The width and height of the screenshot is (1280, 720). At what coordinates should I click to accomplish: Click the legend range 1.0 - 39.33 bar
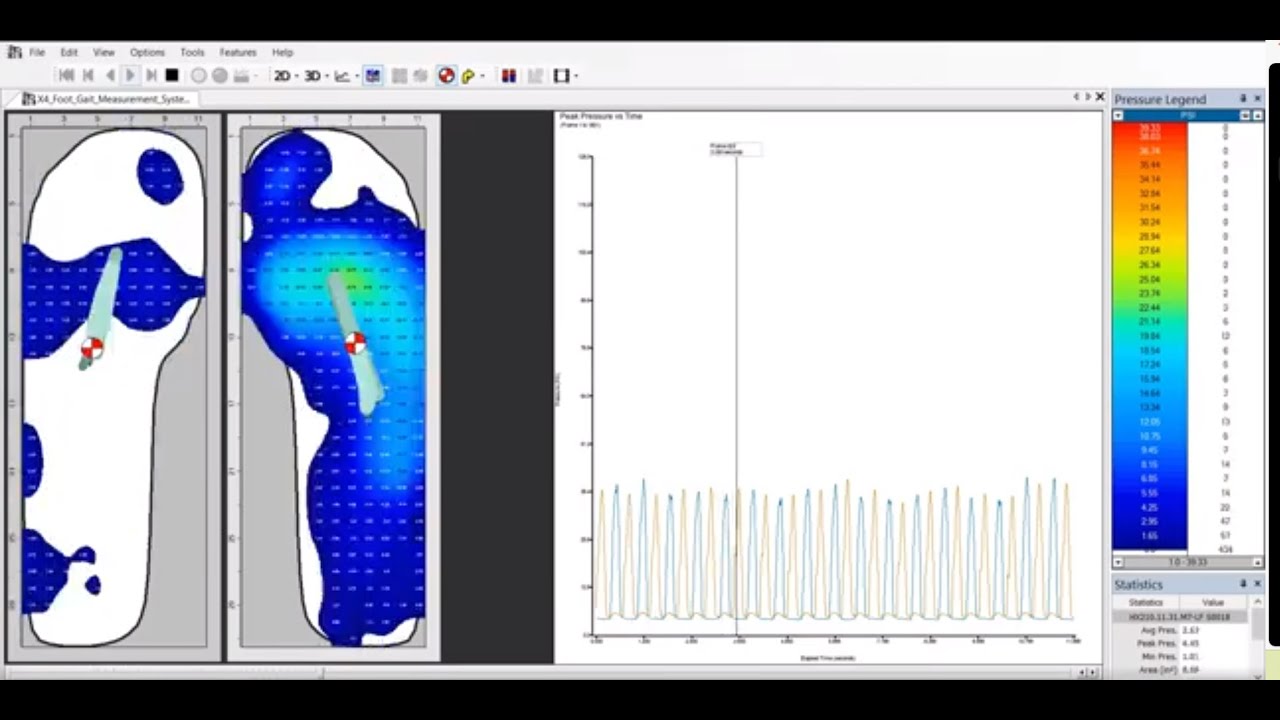coord(1187,562)
